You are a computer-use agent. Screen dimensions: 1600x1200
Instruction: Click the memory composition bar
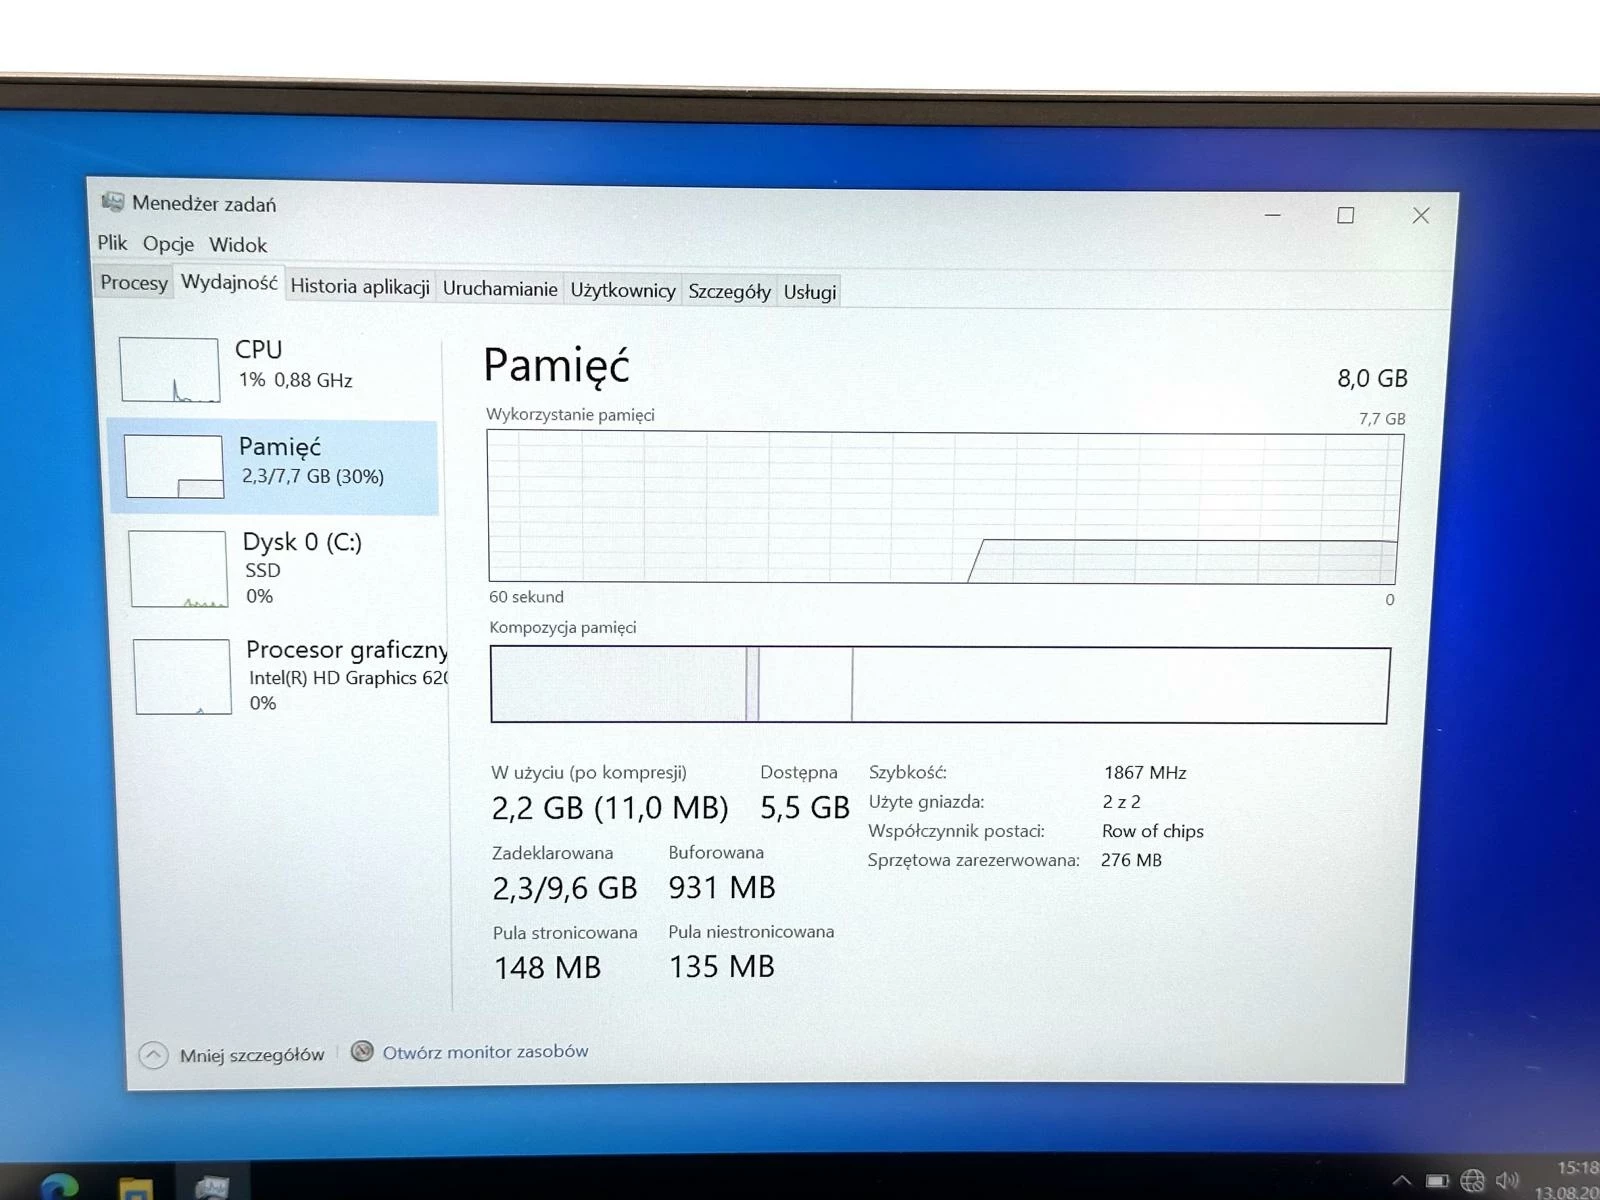click(x=940, y=685)
